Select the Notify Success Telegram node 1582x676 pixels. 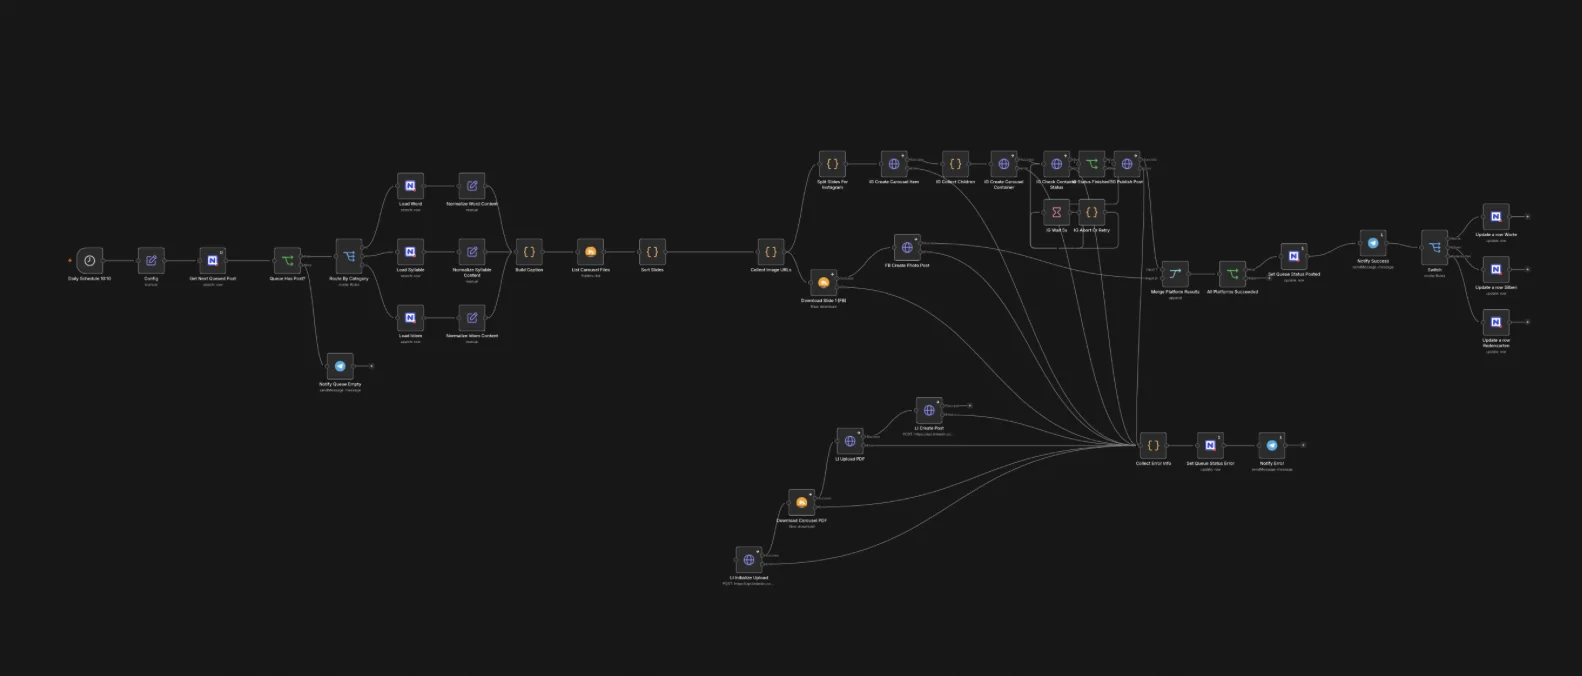1373,243
